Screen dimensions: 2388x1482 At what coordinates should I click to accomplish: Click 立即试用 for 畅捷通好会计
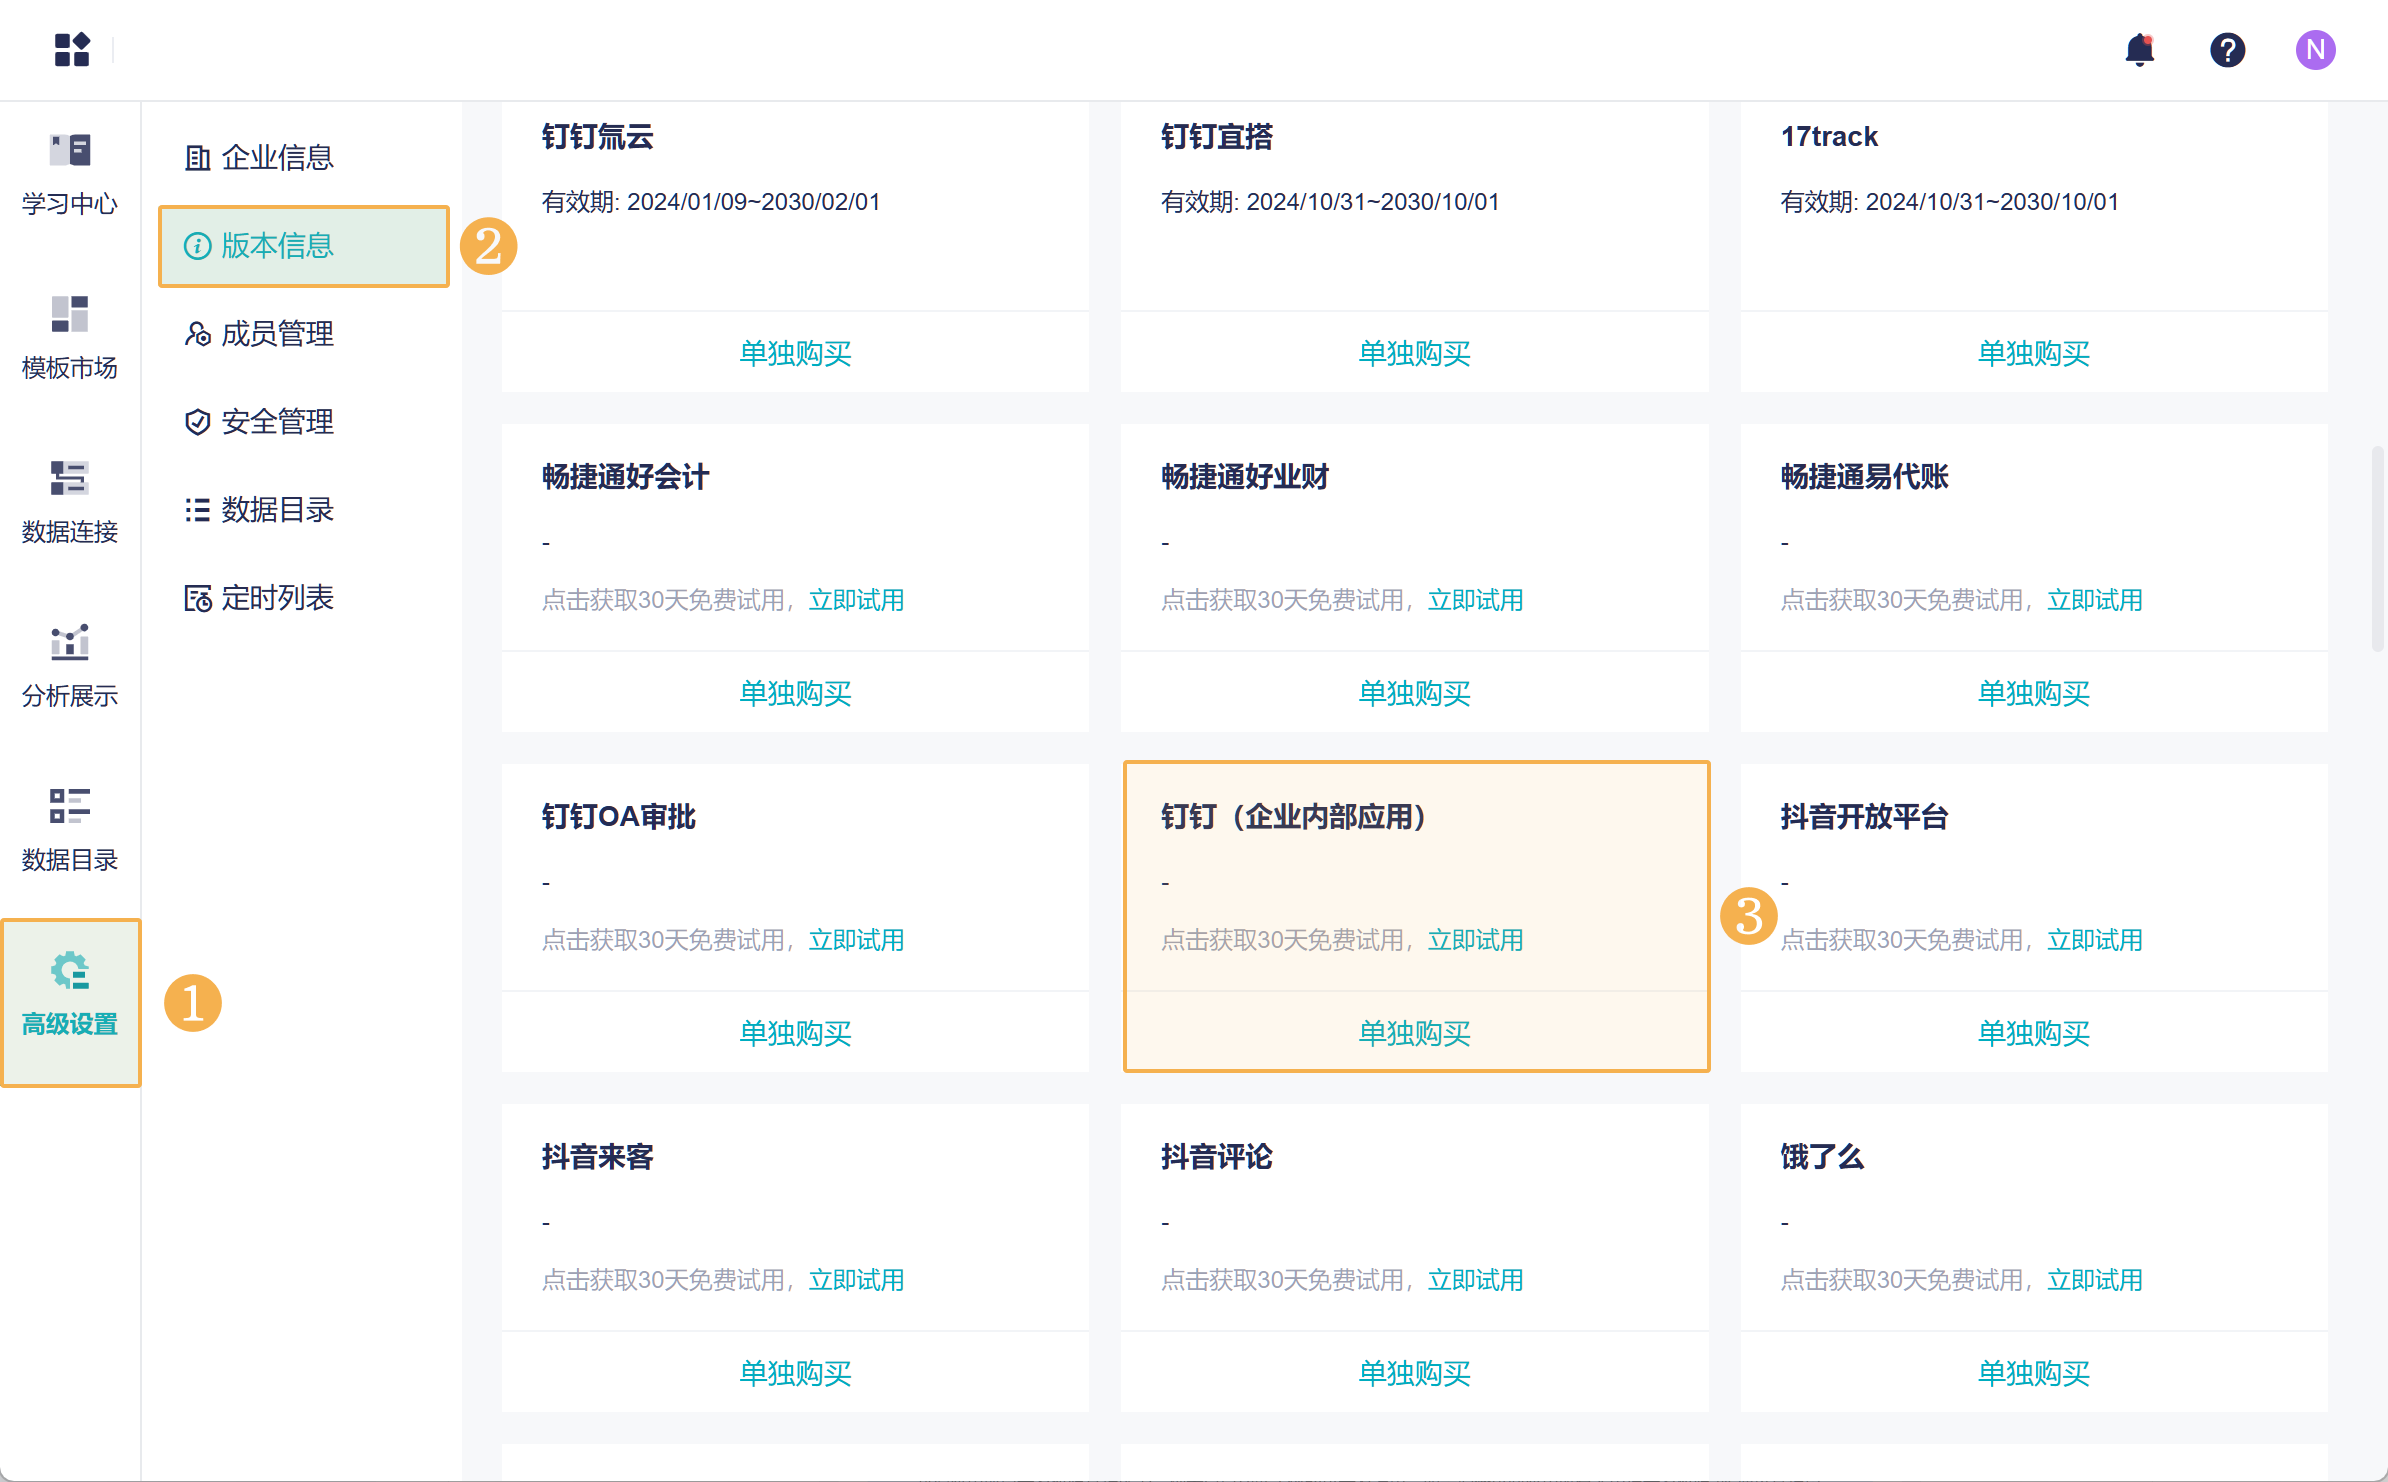coord(856,600)
